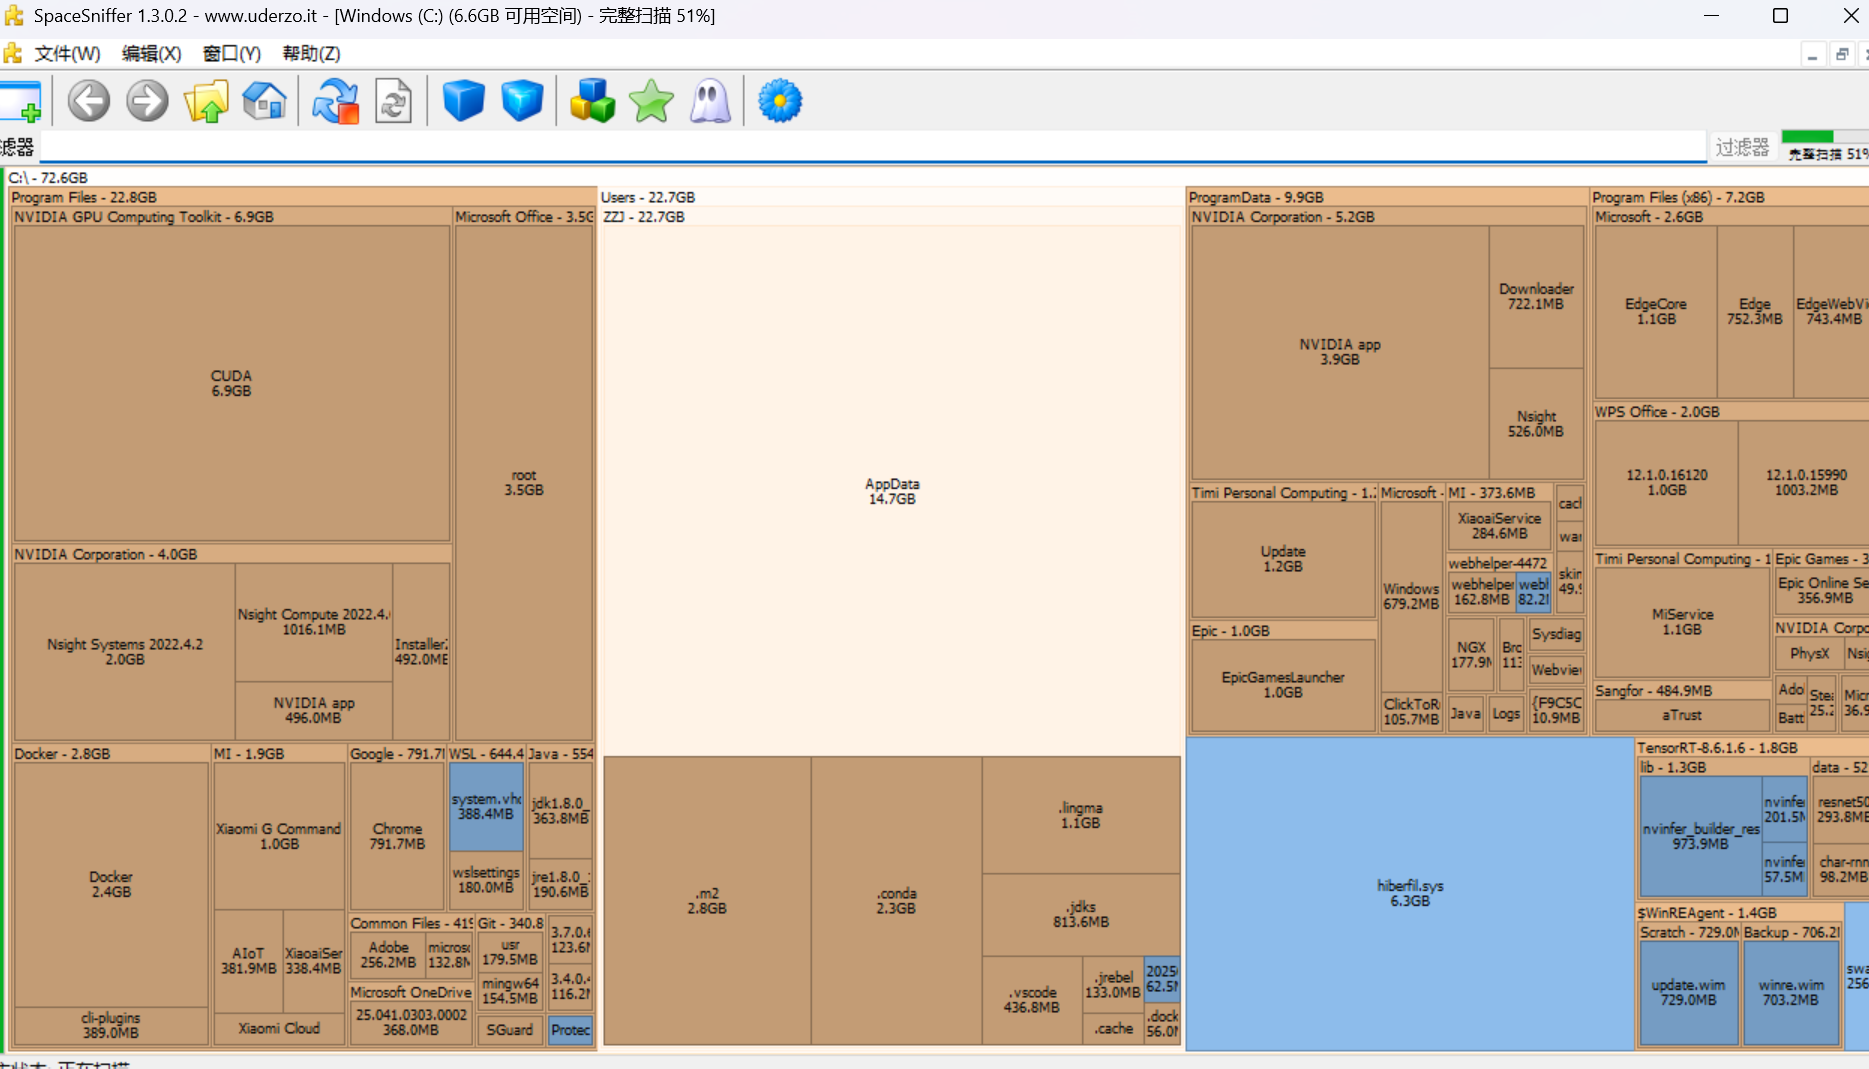Select the nvinfer_builder_res 973.9MB block

1700,836
